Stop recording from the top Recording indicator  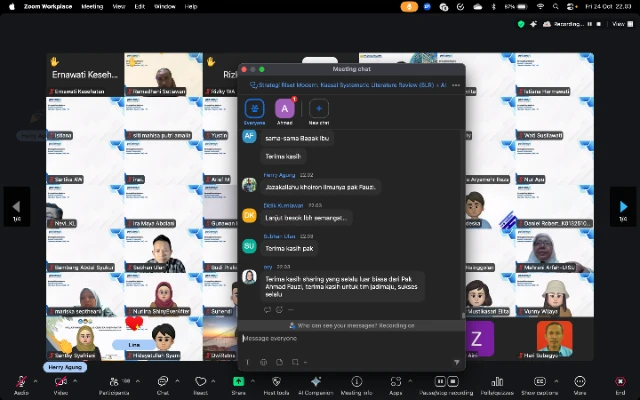[x=599, y=24]
